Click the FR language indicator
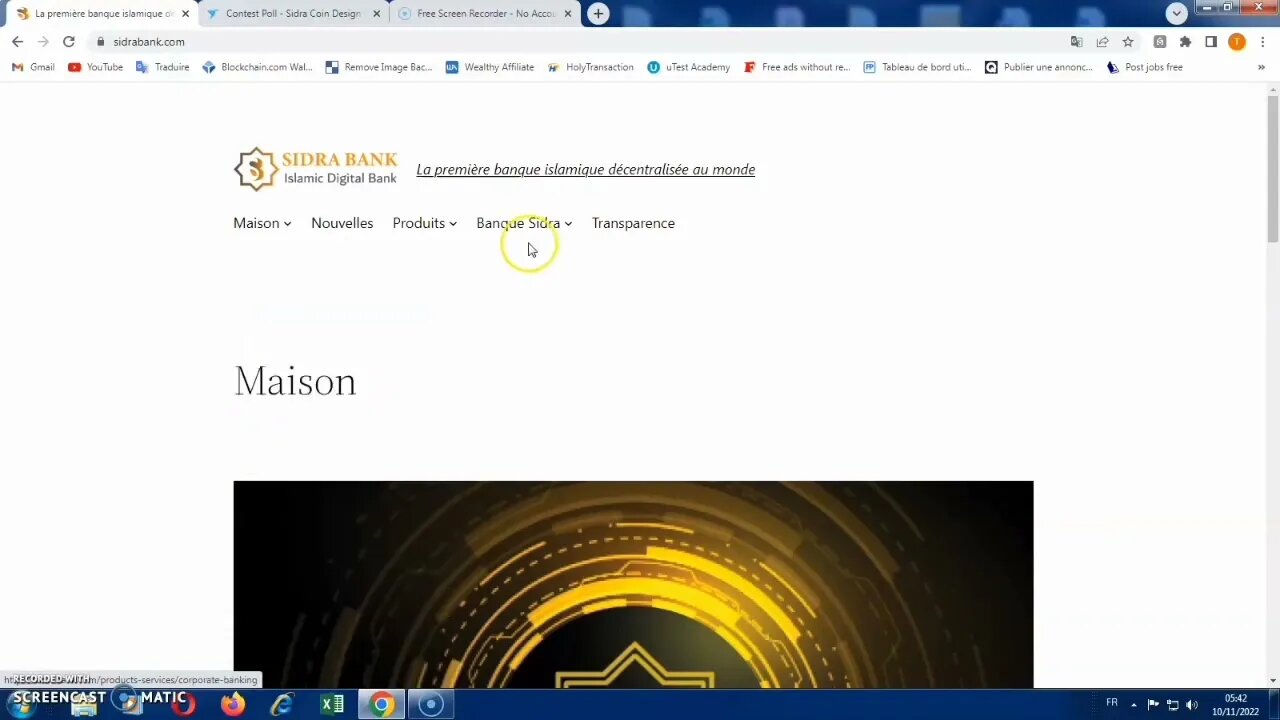 coord(1111,703)
